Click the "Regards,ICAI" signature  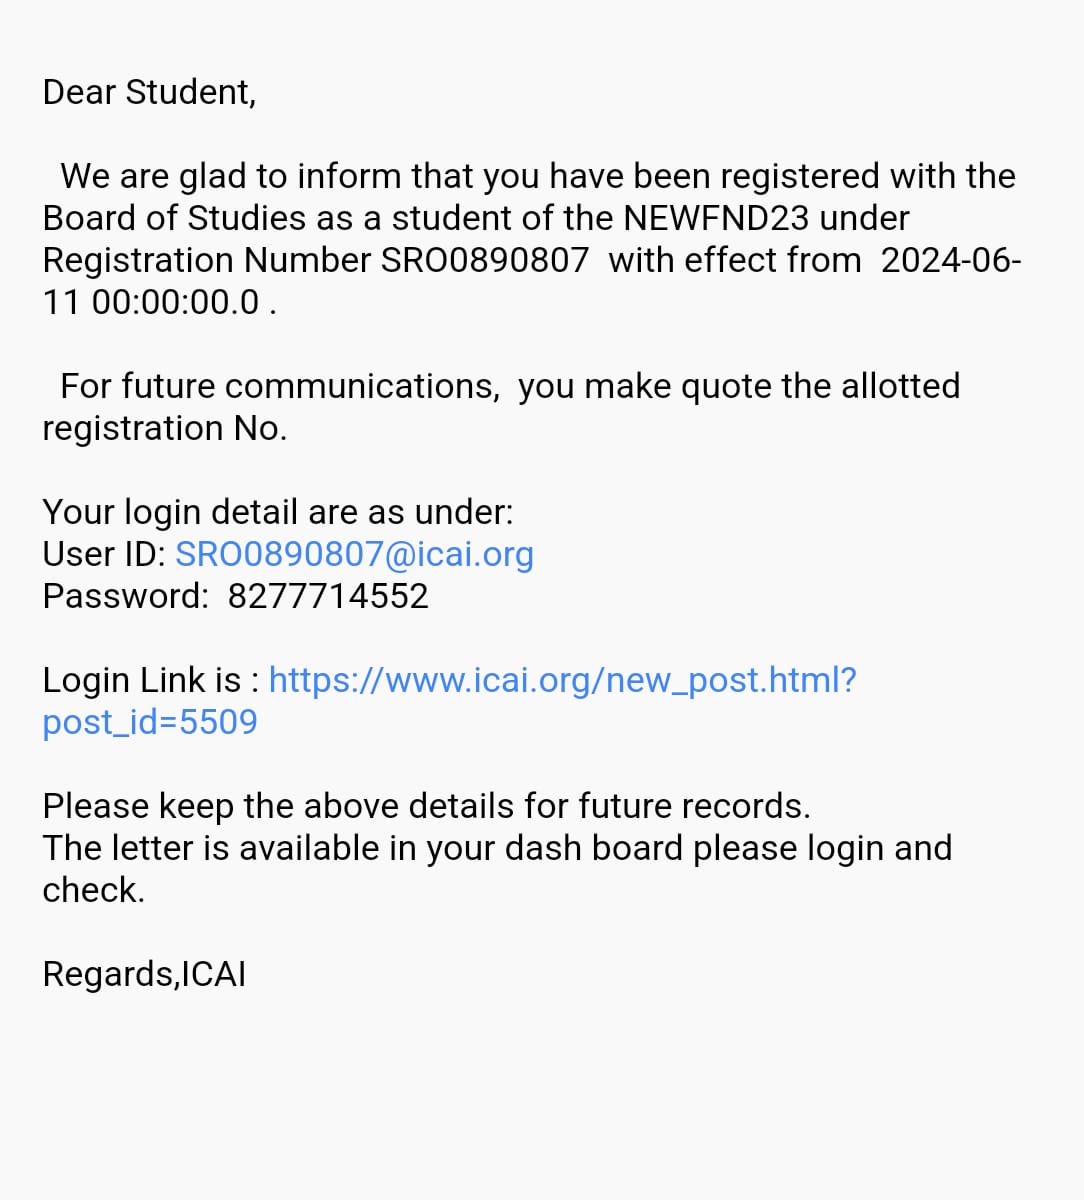point(144,974)
